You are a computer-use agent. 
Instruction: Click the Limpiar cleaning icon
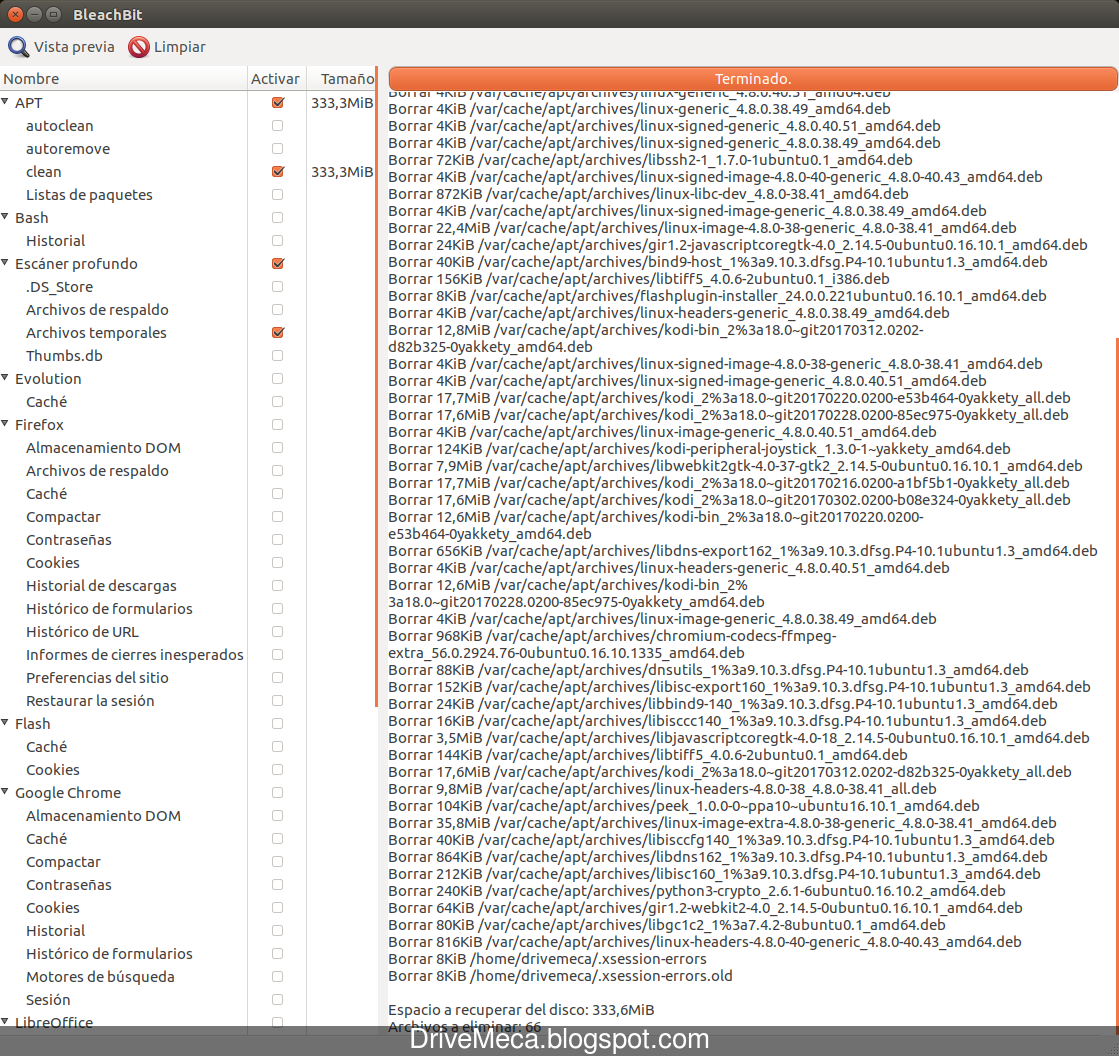click(137, 46)
